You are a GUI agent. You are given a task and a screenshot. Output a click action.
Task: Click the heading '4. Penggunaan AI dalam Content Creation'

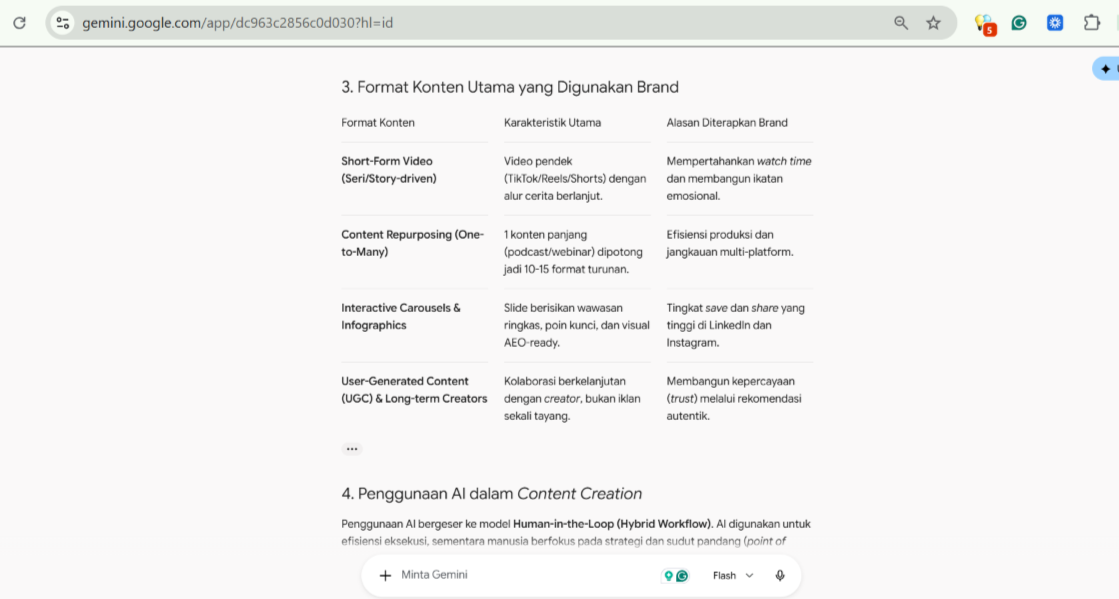coord(492,494)
